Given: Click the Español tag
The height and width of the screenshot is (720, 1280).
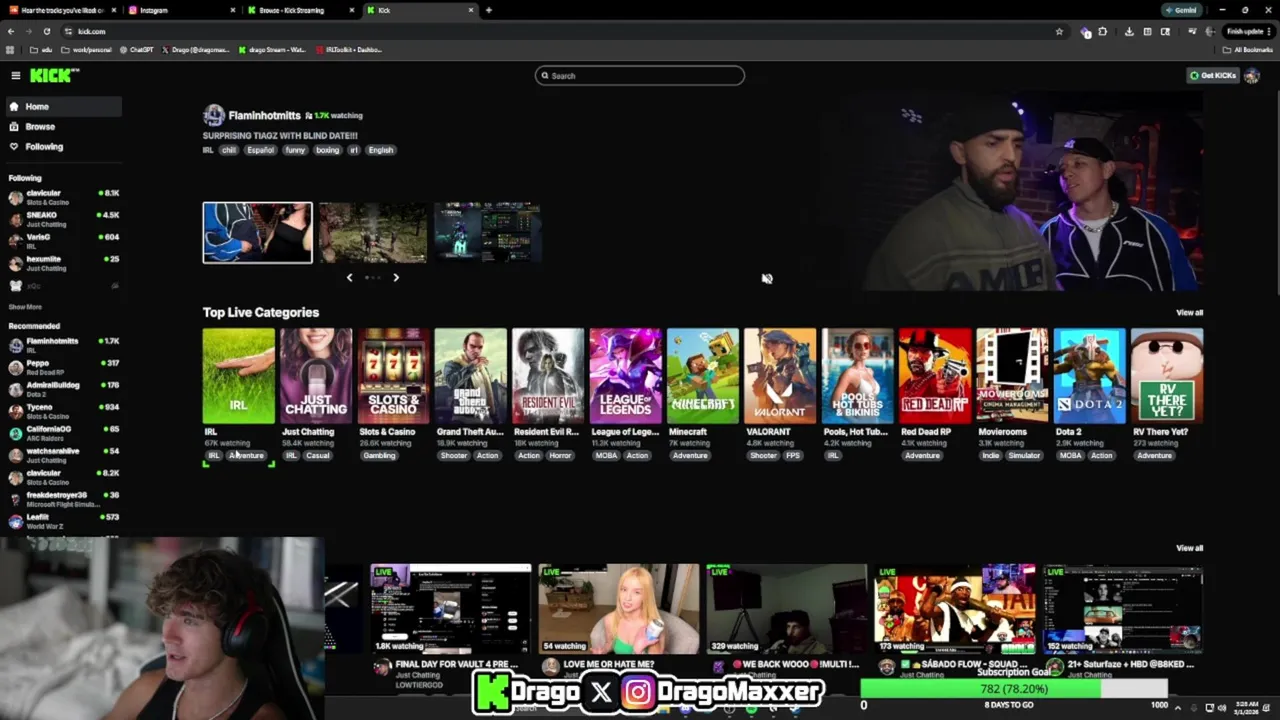Looking at the screenshot, I should pos(260,150).
